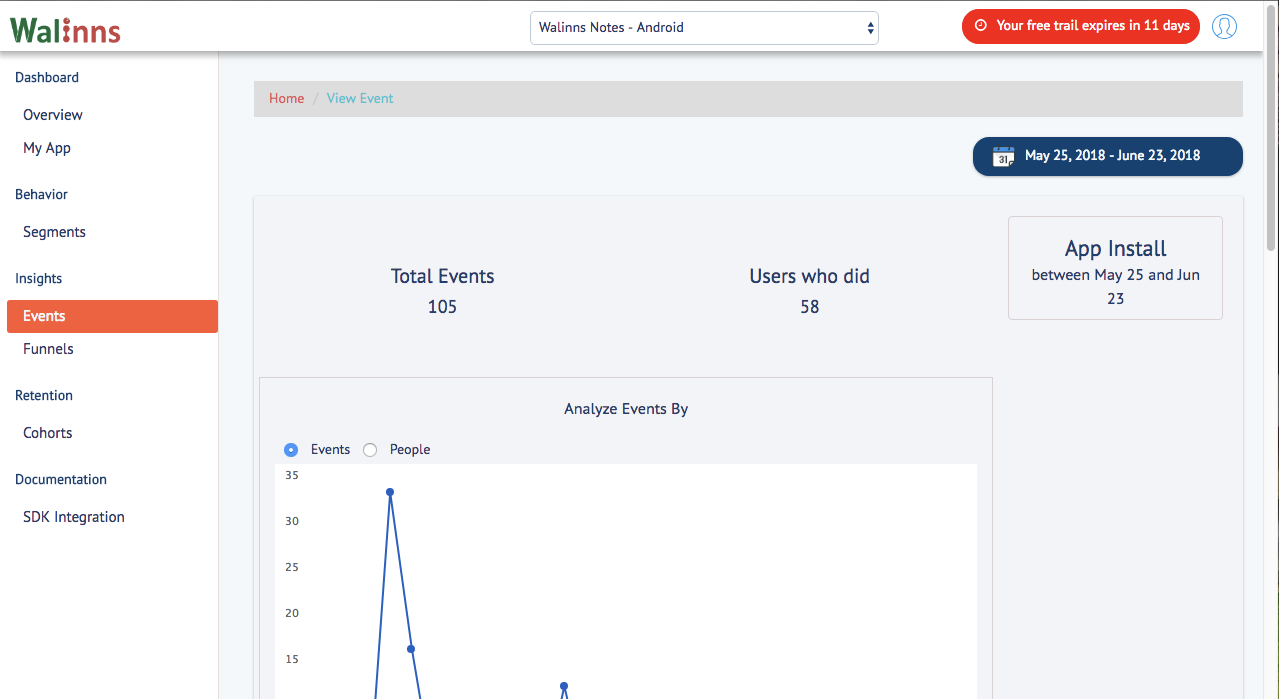This screenshot has width=1279, height=699.
Task: Click the calendar icon in date range
Action: pyautogui.click(x=1003, y=156)
